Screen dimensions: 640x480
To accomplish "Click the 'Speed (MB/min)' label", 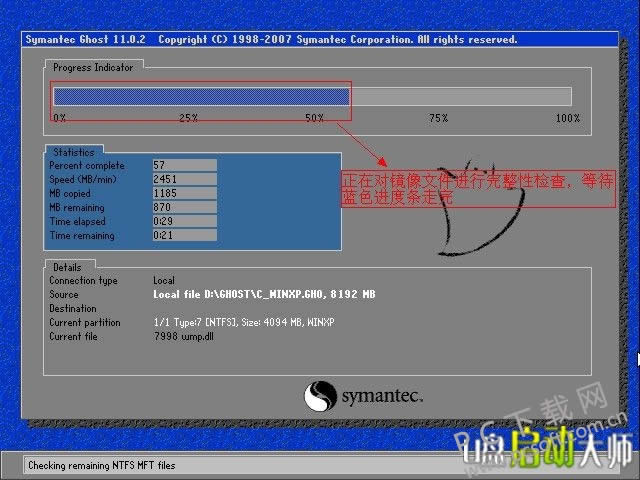I will 83,180.
